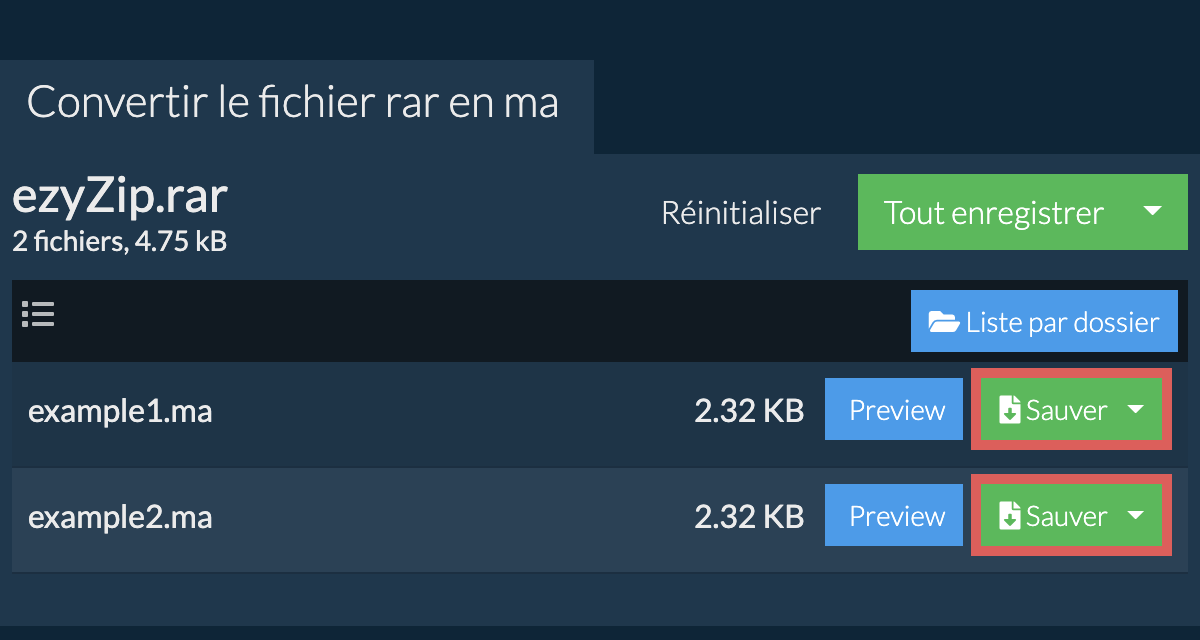This screenshot has width=1200, height=640.
Task: Click the download icon beside example2.ma's Sauver
Action: [x=1010, y=517]
